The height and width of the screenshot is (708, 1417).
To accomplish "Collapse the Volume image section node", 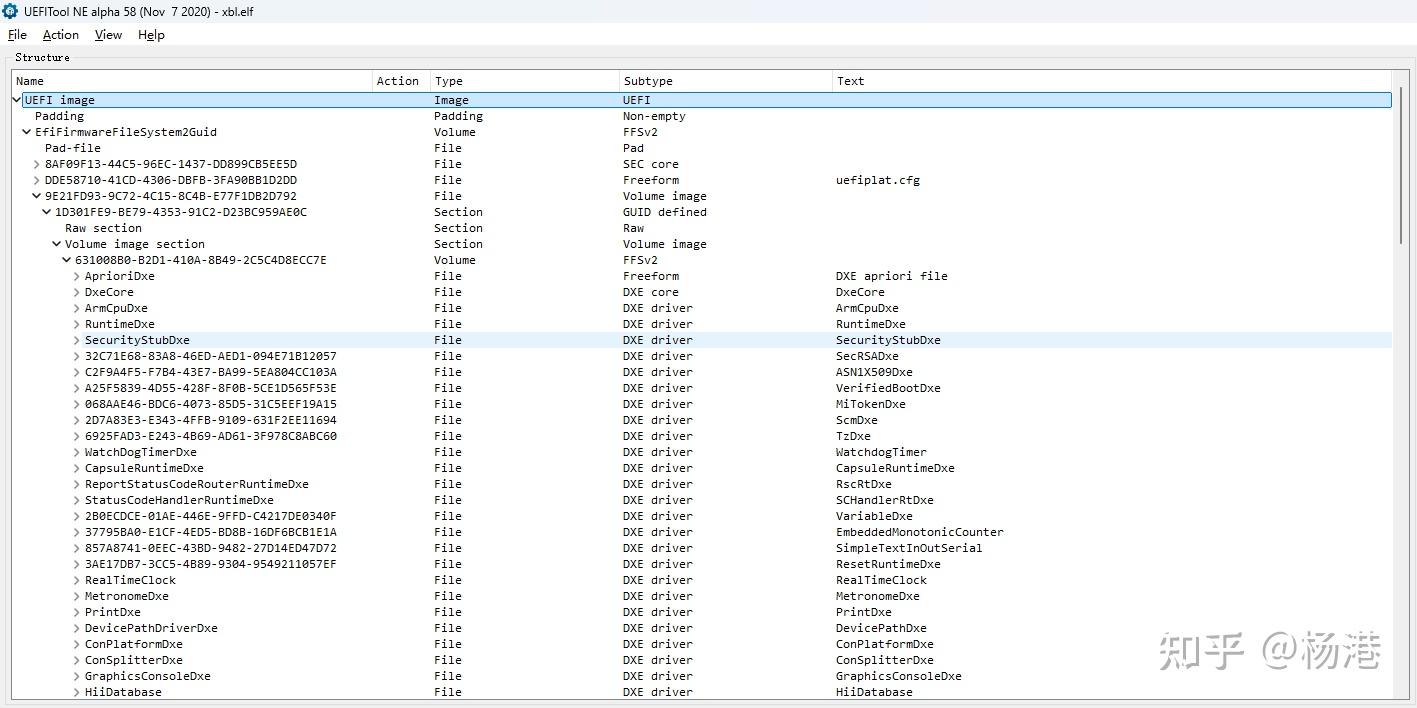I will (x=56, y=244).
